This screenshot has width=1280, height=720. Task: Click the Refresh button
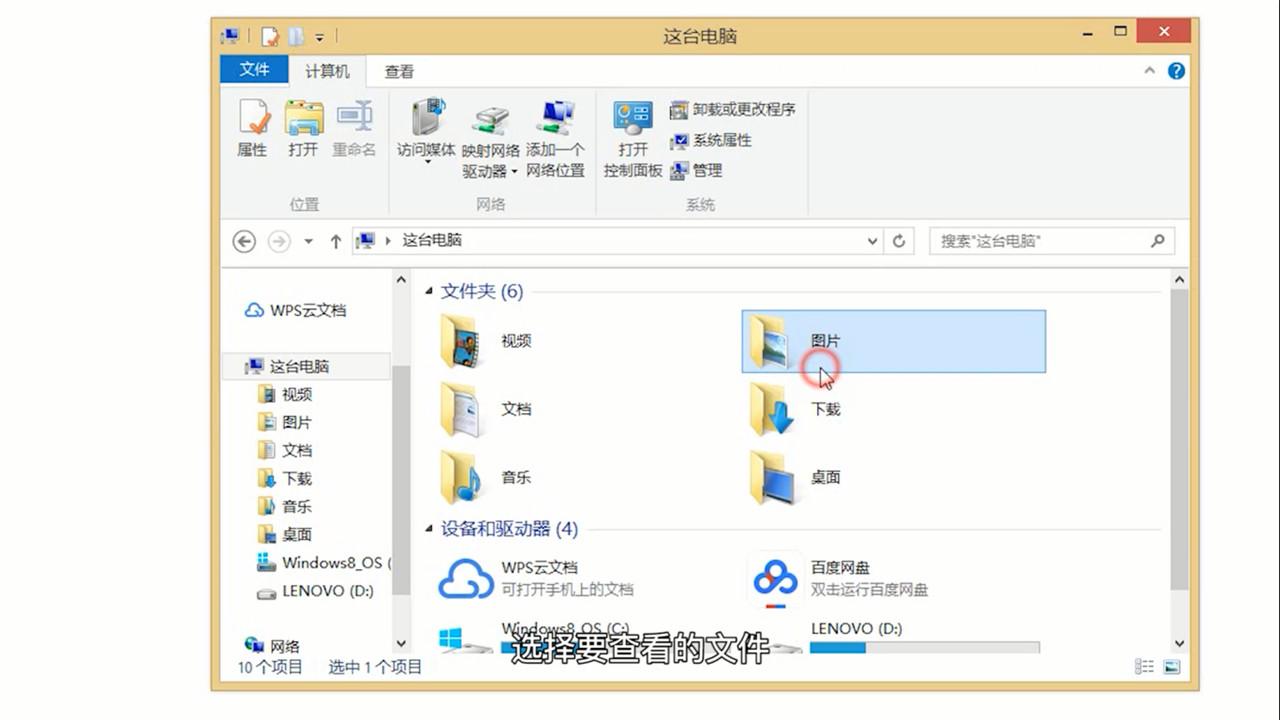899,241
